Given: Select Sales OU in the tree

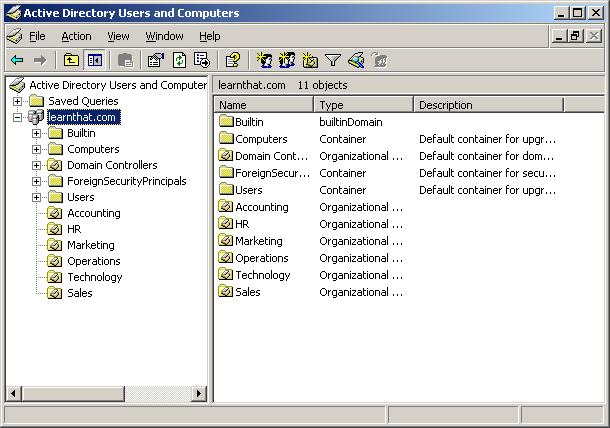Looking at the screenshot, I should click(80, 293).
